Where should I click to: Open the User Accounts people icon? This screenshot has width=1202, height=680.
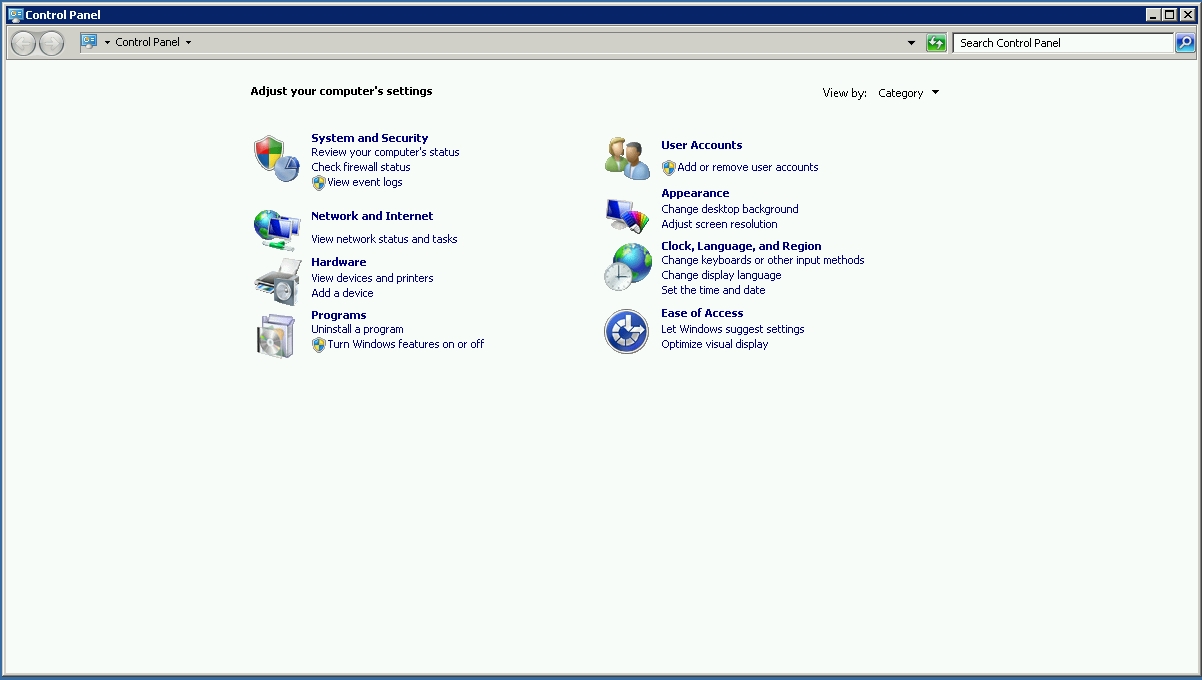[627, 159]
